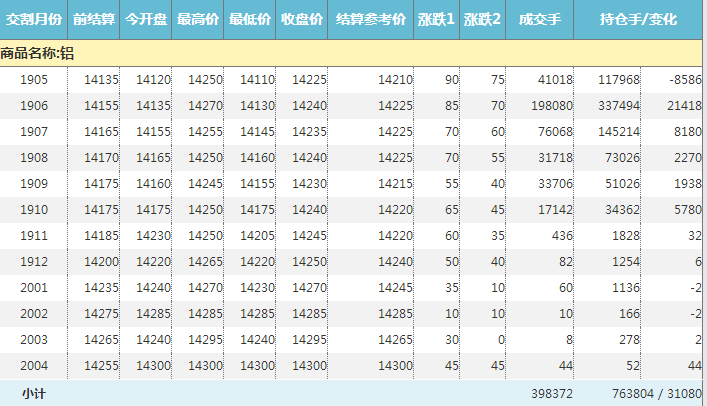Click the 交割月份 column header
The image size is (707, 406).
(34, 19)
